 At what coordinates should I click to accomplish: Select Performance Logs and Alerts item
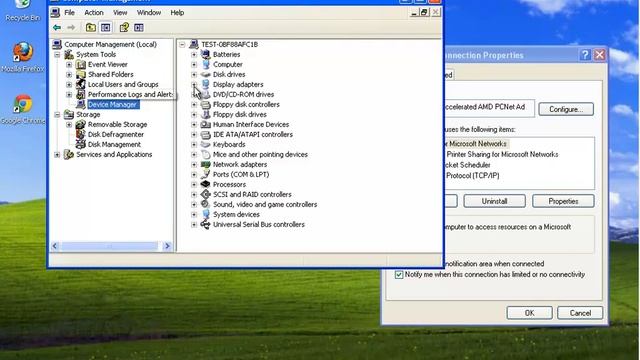click(x=130, y=94)
